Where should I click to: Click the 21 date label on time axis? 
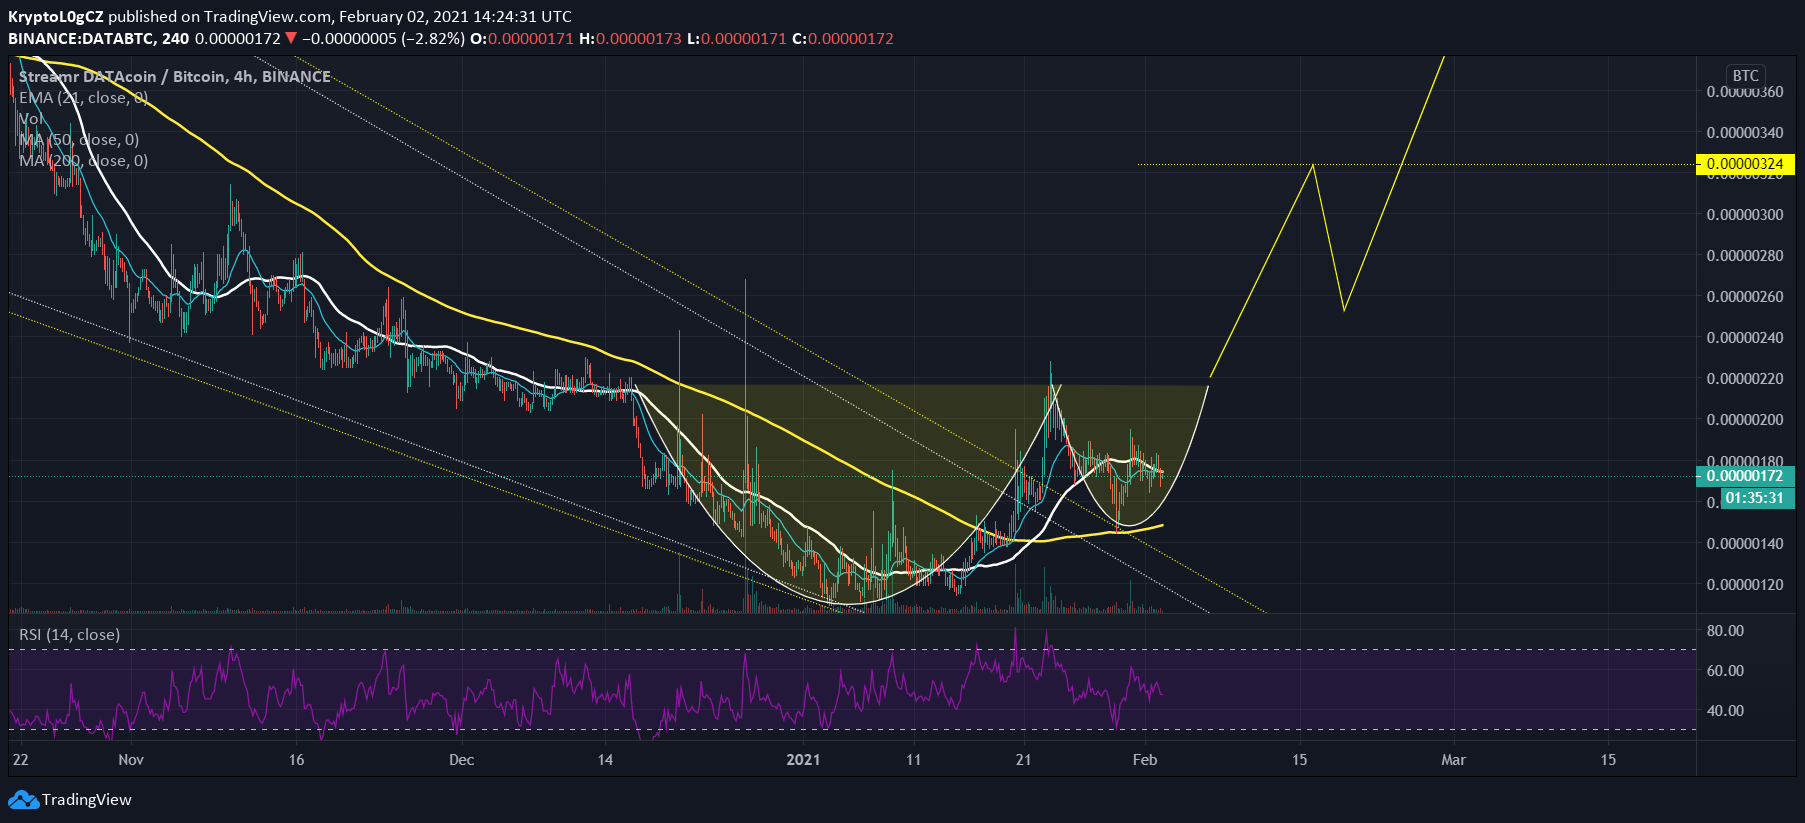click(1022, 760)
